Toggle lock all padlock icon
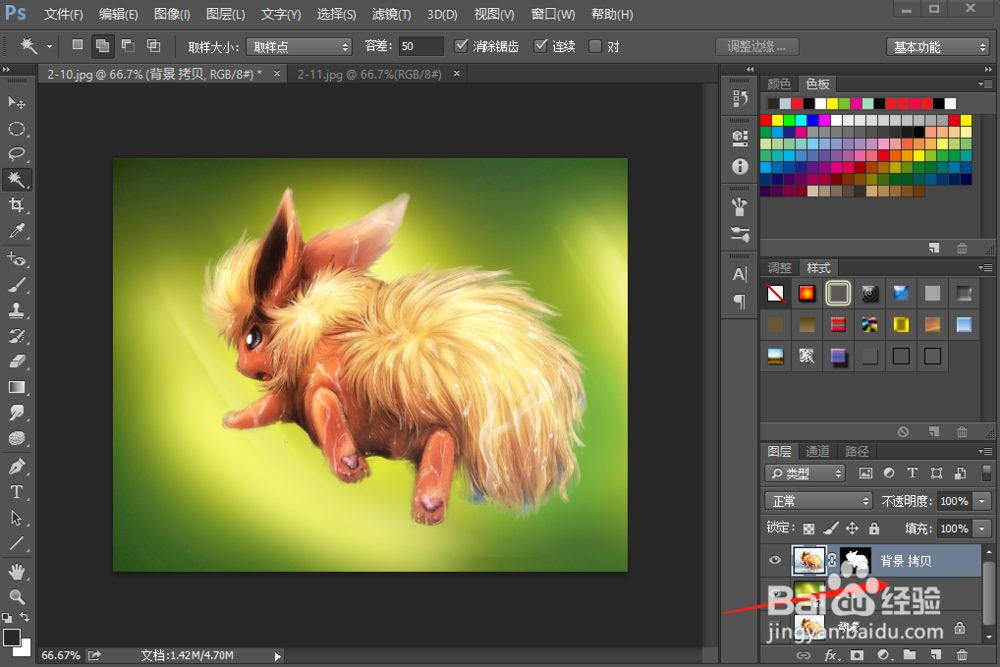 point(874,528)
